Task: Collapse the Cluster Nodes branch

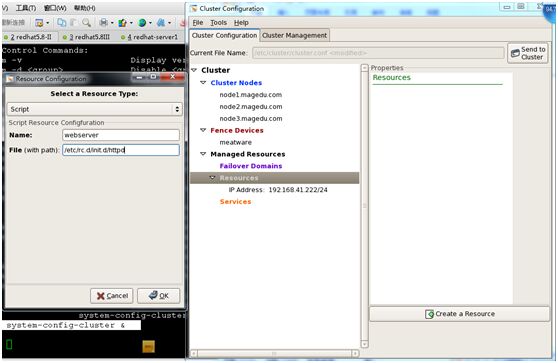Action: click(203, 83)
